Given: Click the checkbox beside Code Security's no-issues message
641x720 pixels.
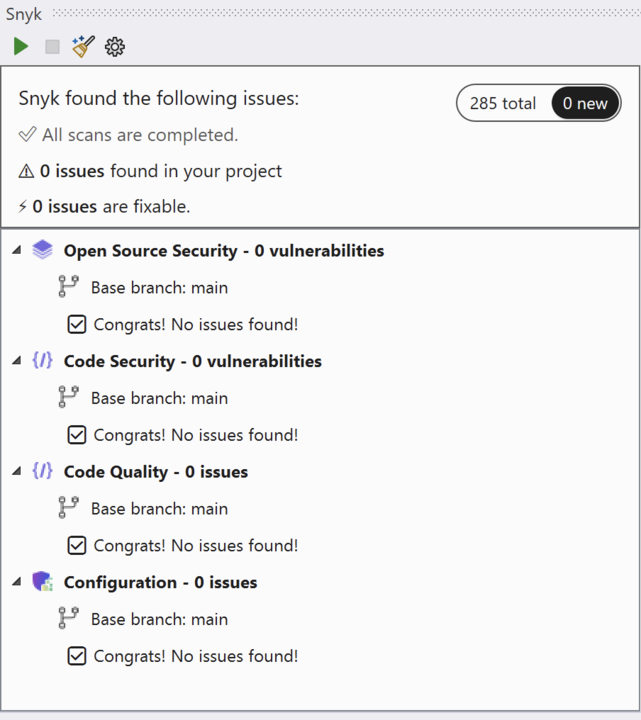Looking at the screenshot, I should [x=76, y=435].
